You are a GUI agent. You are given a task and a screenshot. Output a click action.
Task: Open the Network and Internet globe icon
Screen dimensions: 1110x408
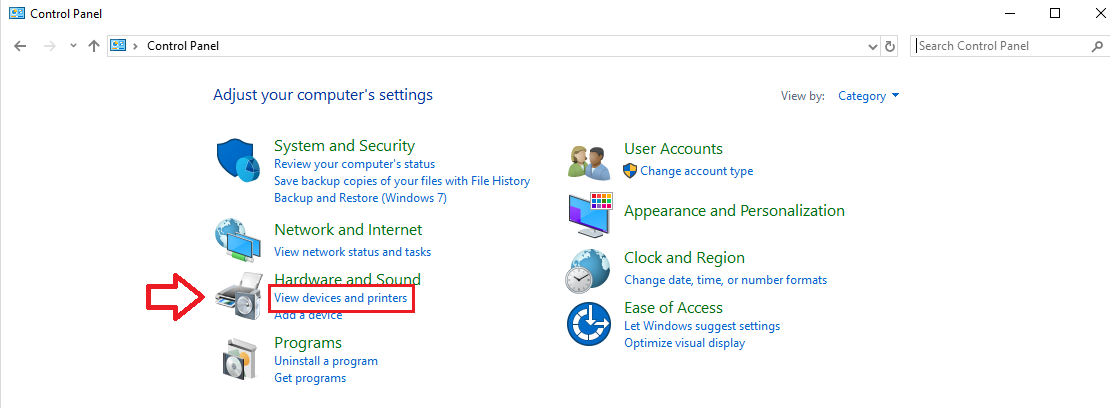[x=238, y=241]
